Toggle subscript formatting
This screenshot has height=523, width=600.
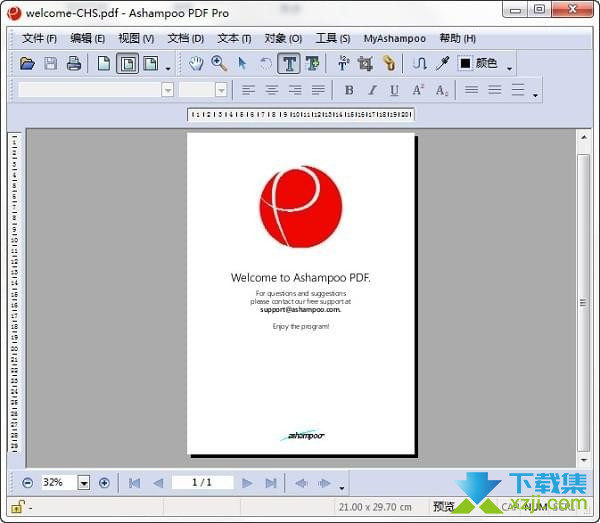441,90
